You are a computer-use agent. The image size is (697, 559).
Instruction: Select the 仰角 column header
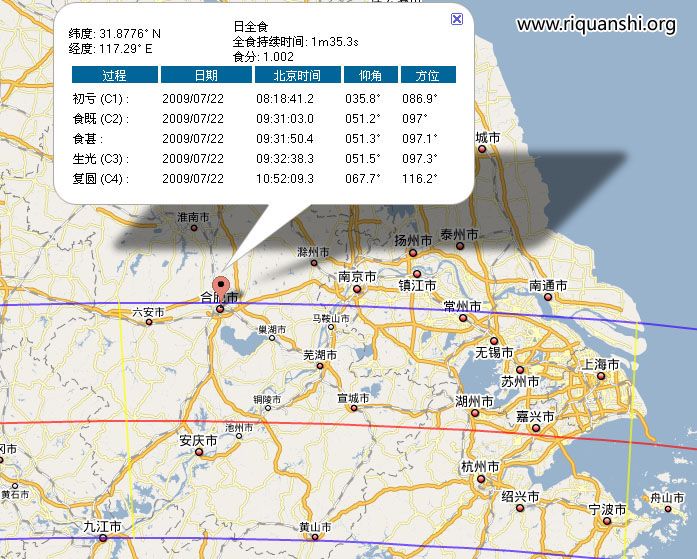pos(370,75)
